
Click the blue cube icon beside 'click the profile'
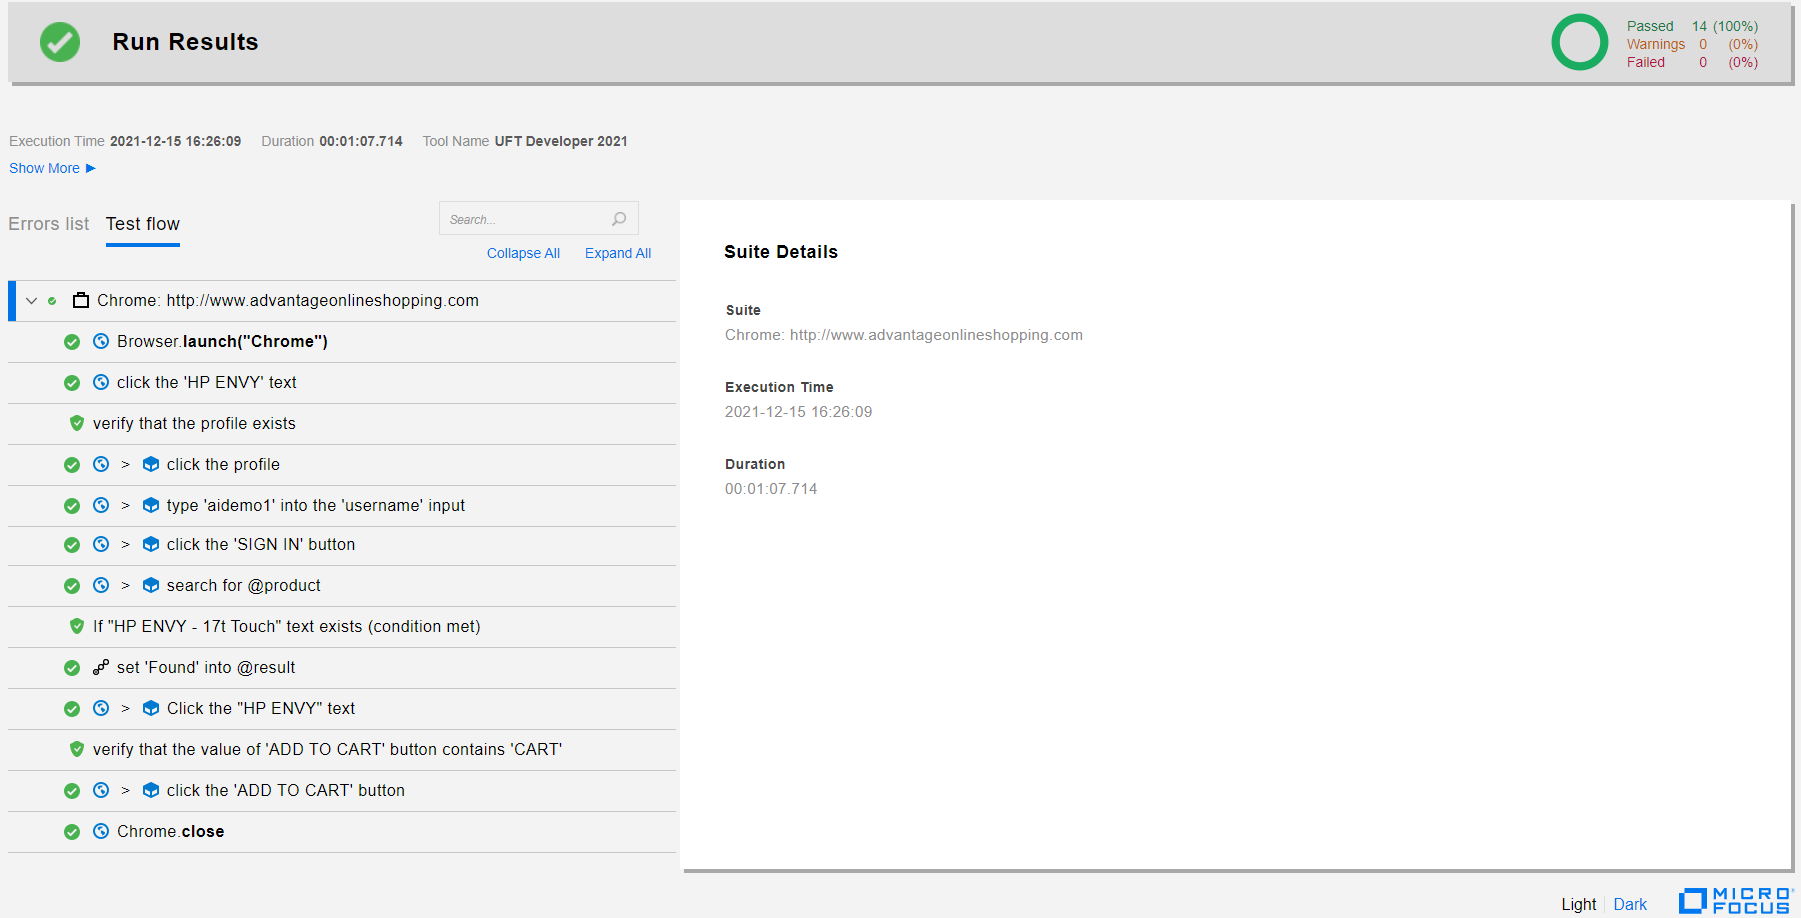[x=151, y=464]
